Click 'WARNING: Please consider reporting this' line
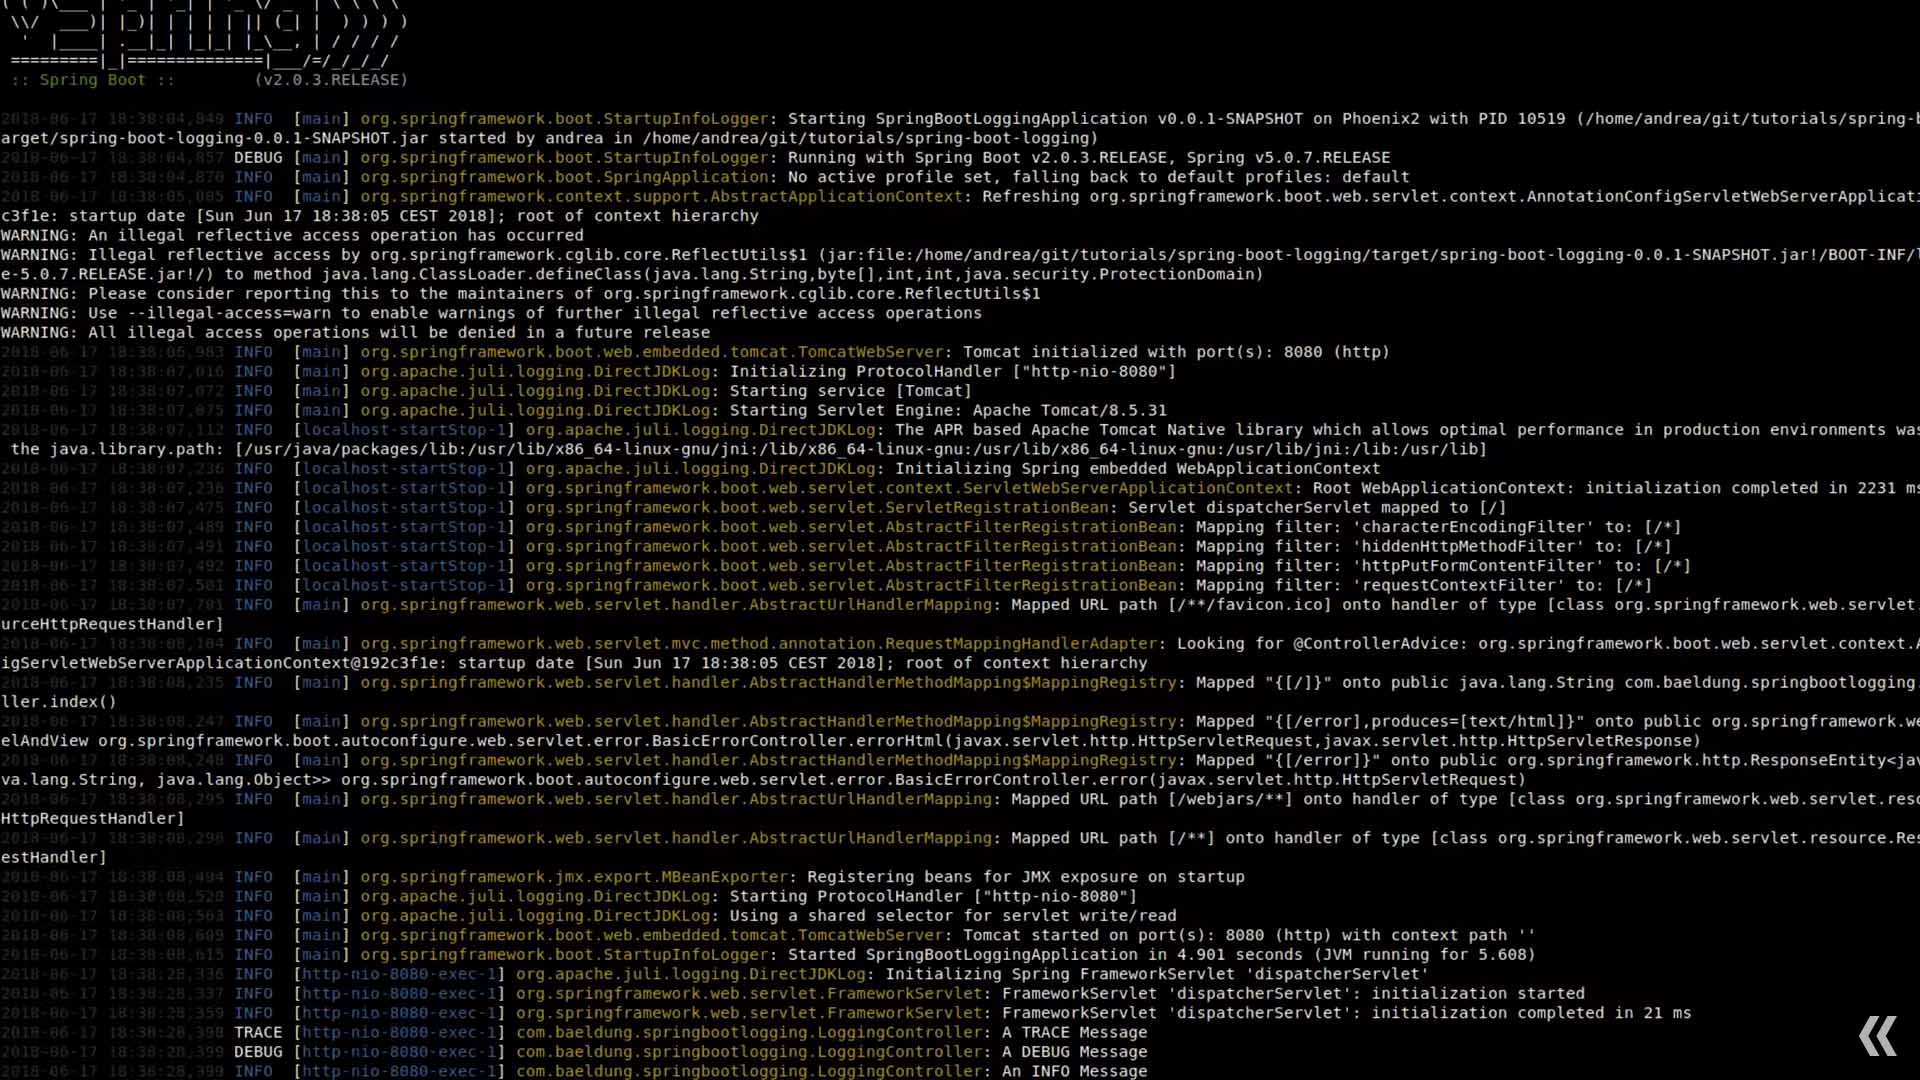This screenshot has width=1920, height=1080. 521,294
